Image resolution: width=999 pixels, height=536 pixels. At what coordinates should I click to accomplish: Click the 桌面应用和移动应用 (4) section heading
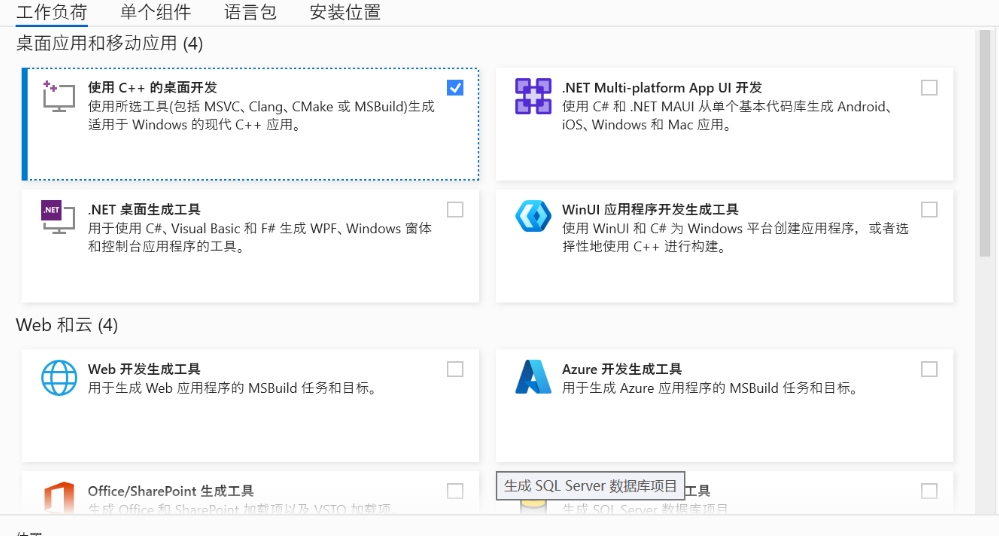[x=110, y=43]
